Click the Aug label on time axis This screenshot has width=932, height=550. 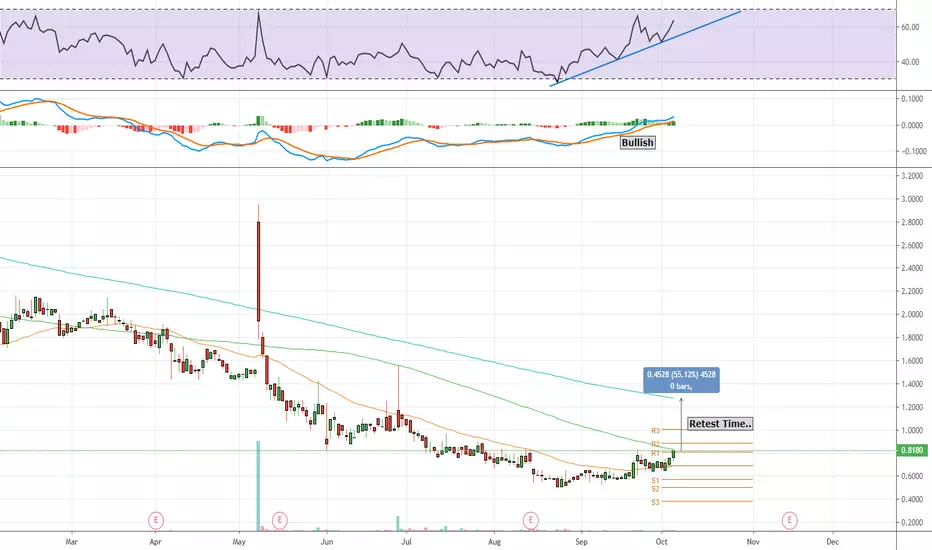(x=494, y=542)
